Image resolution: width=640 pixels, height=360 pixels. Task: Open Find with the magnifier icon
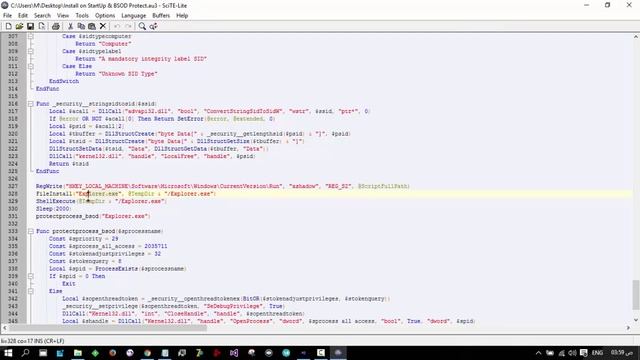point(142,26)
